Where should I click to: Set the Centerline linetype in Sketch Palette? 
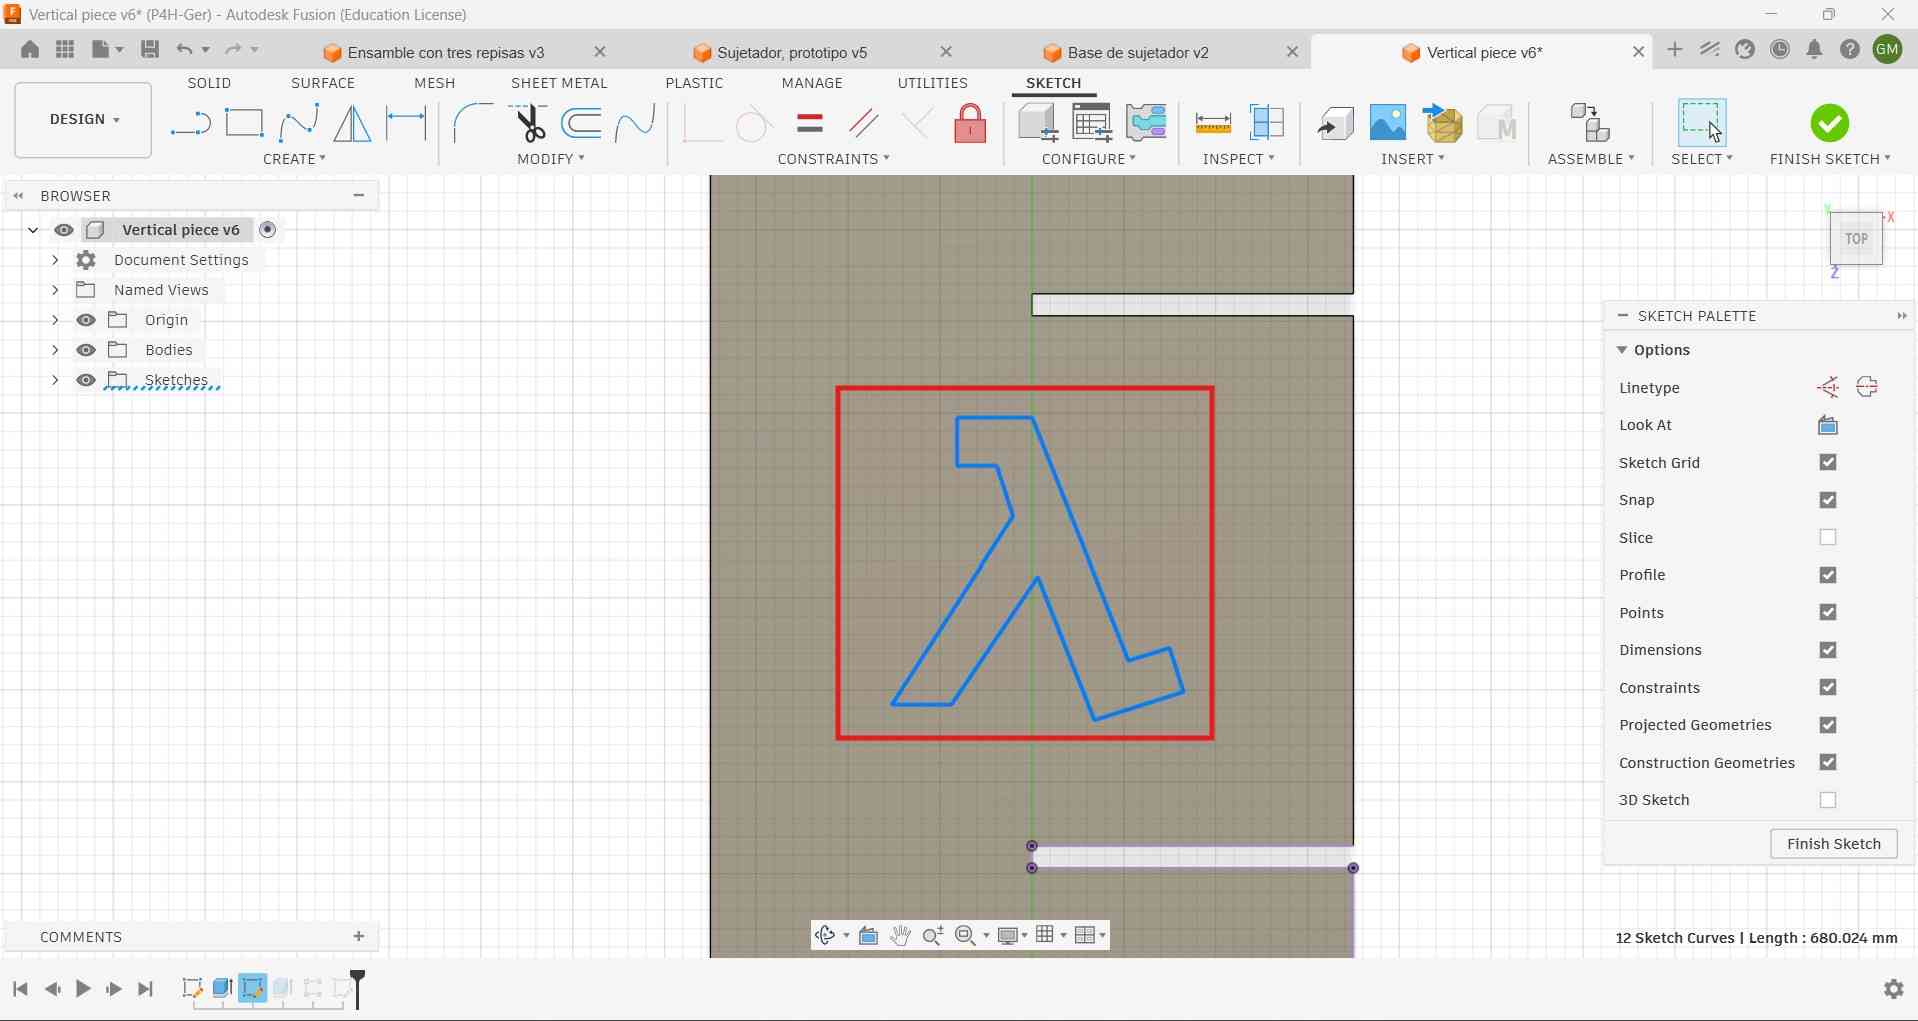pos(1867,387)
